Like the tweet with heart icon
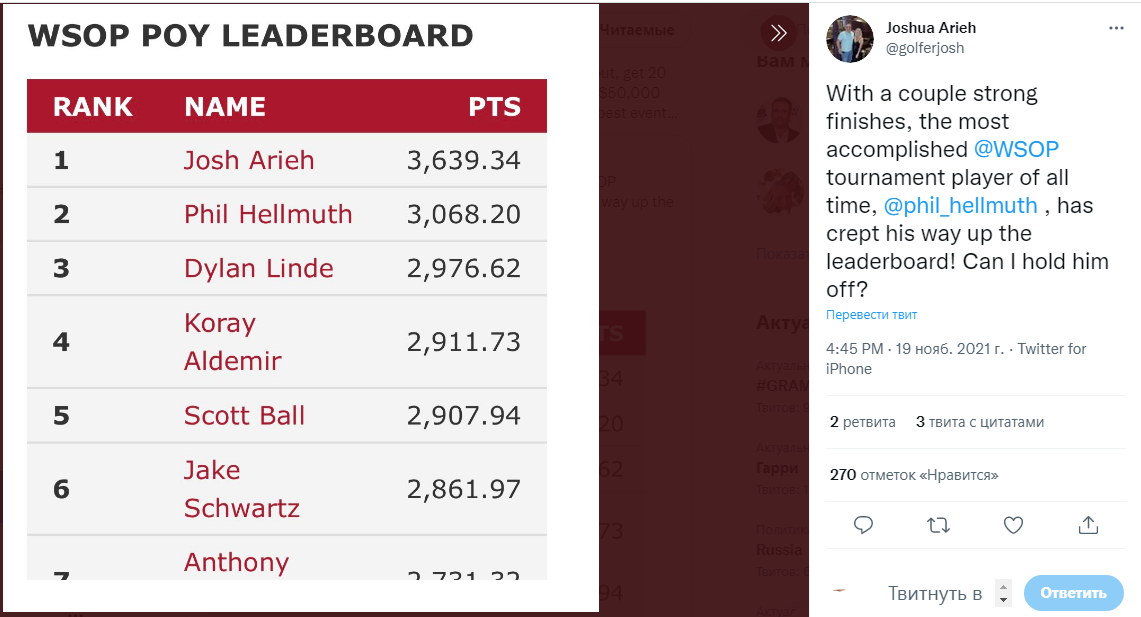 [x=1014, y=525]
